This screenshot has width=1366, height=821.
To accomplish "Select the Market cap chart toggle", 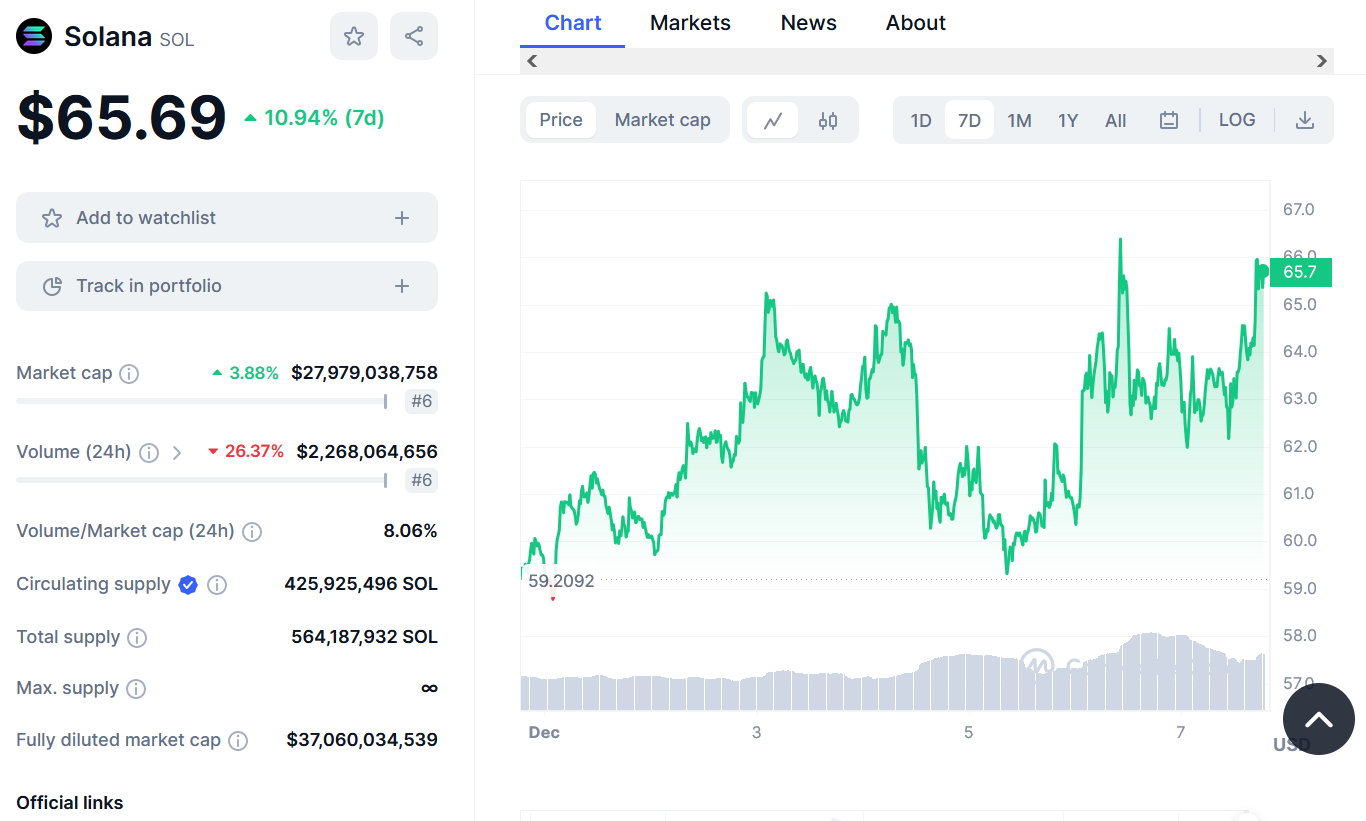I will [662, 120].
